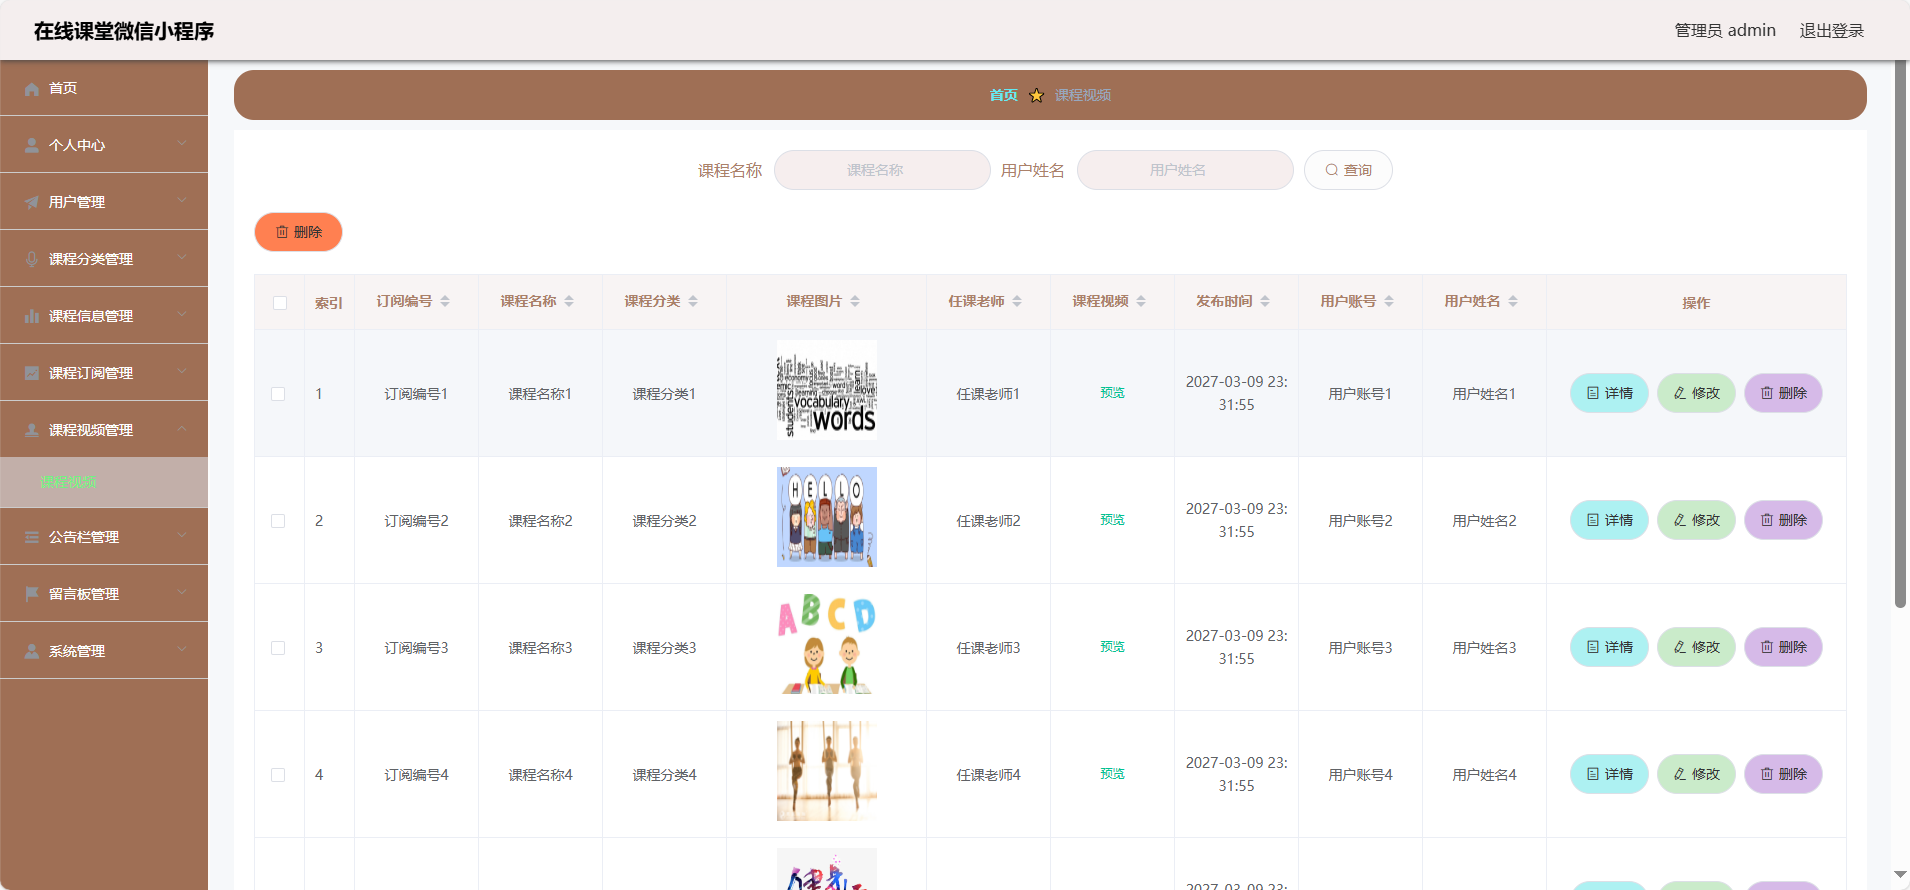Click 课程视频 in the breadcrumb
This screenshot has height=890, width=1910.
point(1083,95)
